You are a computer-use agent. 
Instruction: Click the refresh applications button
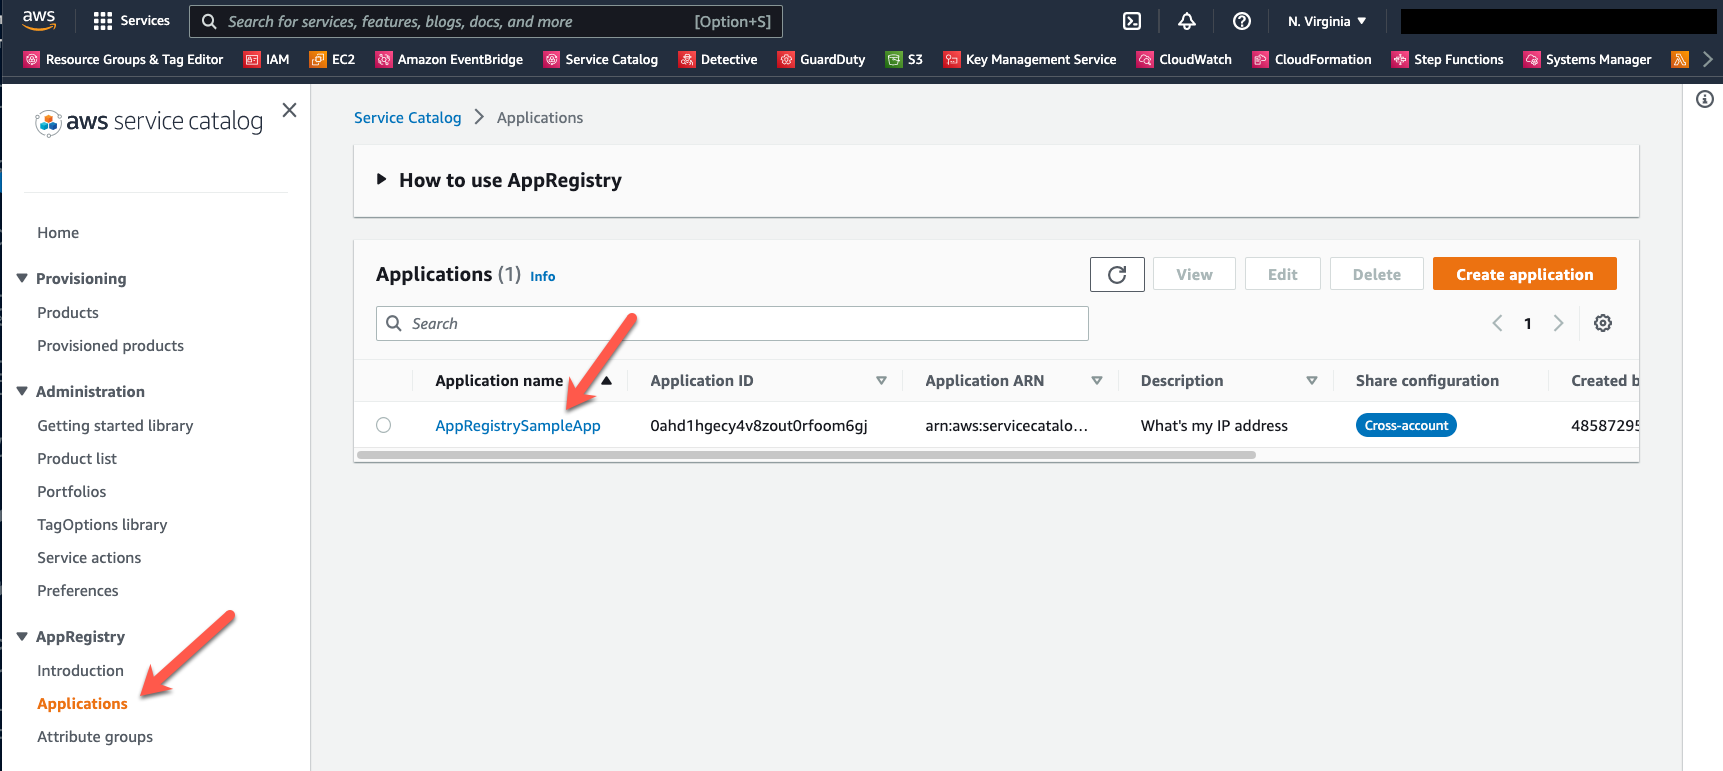(x=1117, y=274)
